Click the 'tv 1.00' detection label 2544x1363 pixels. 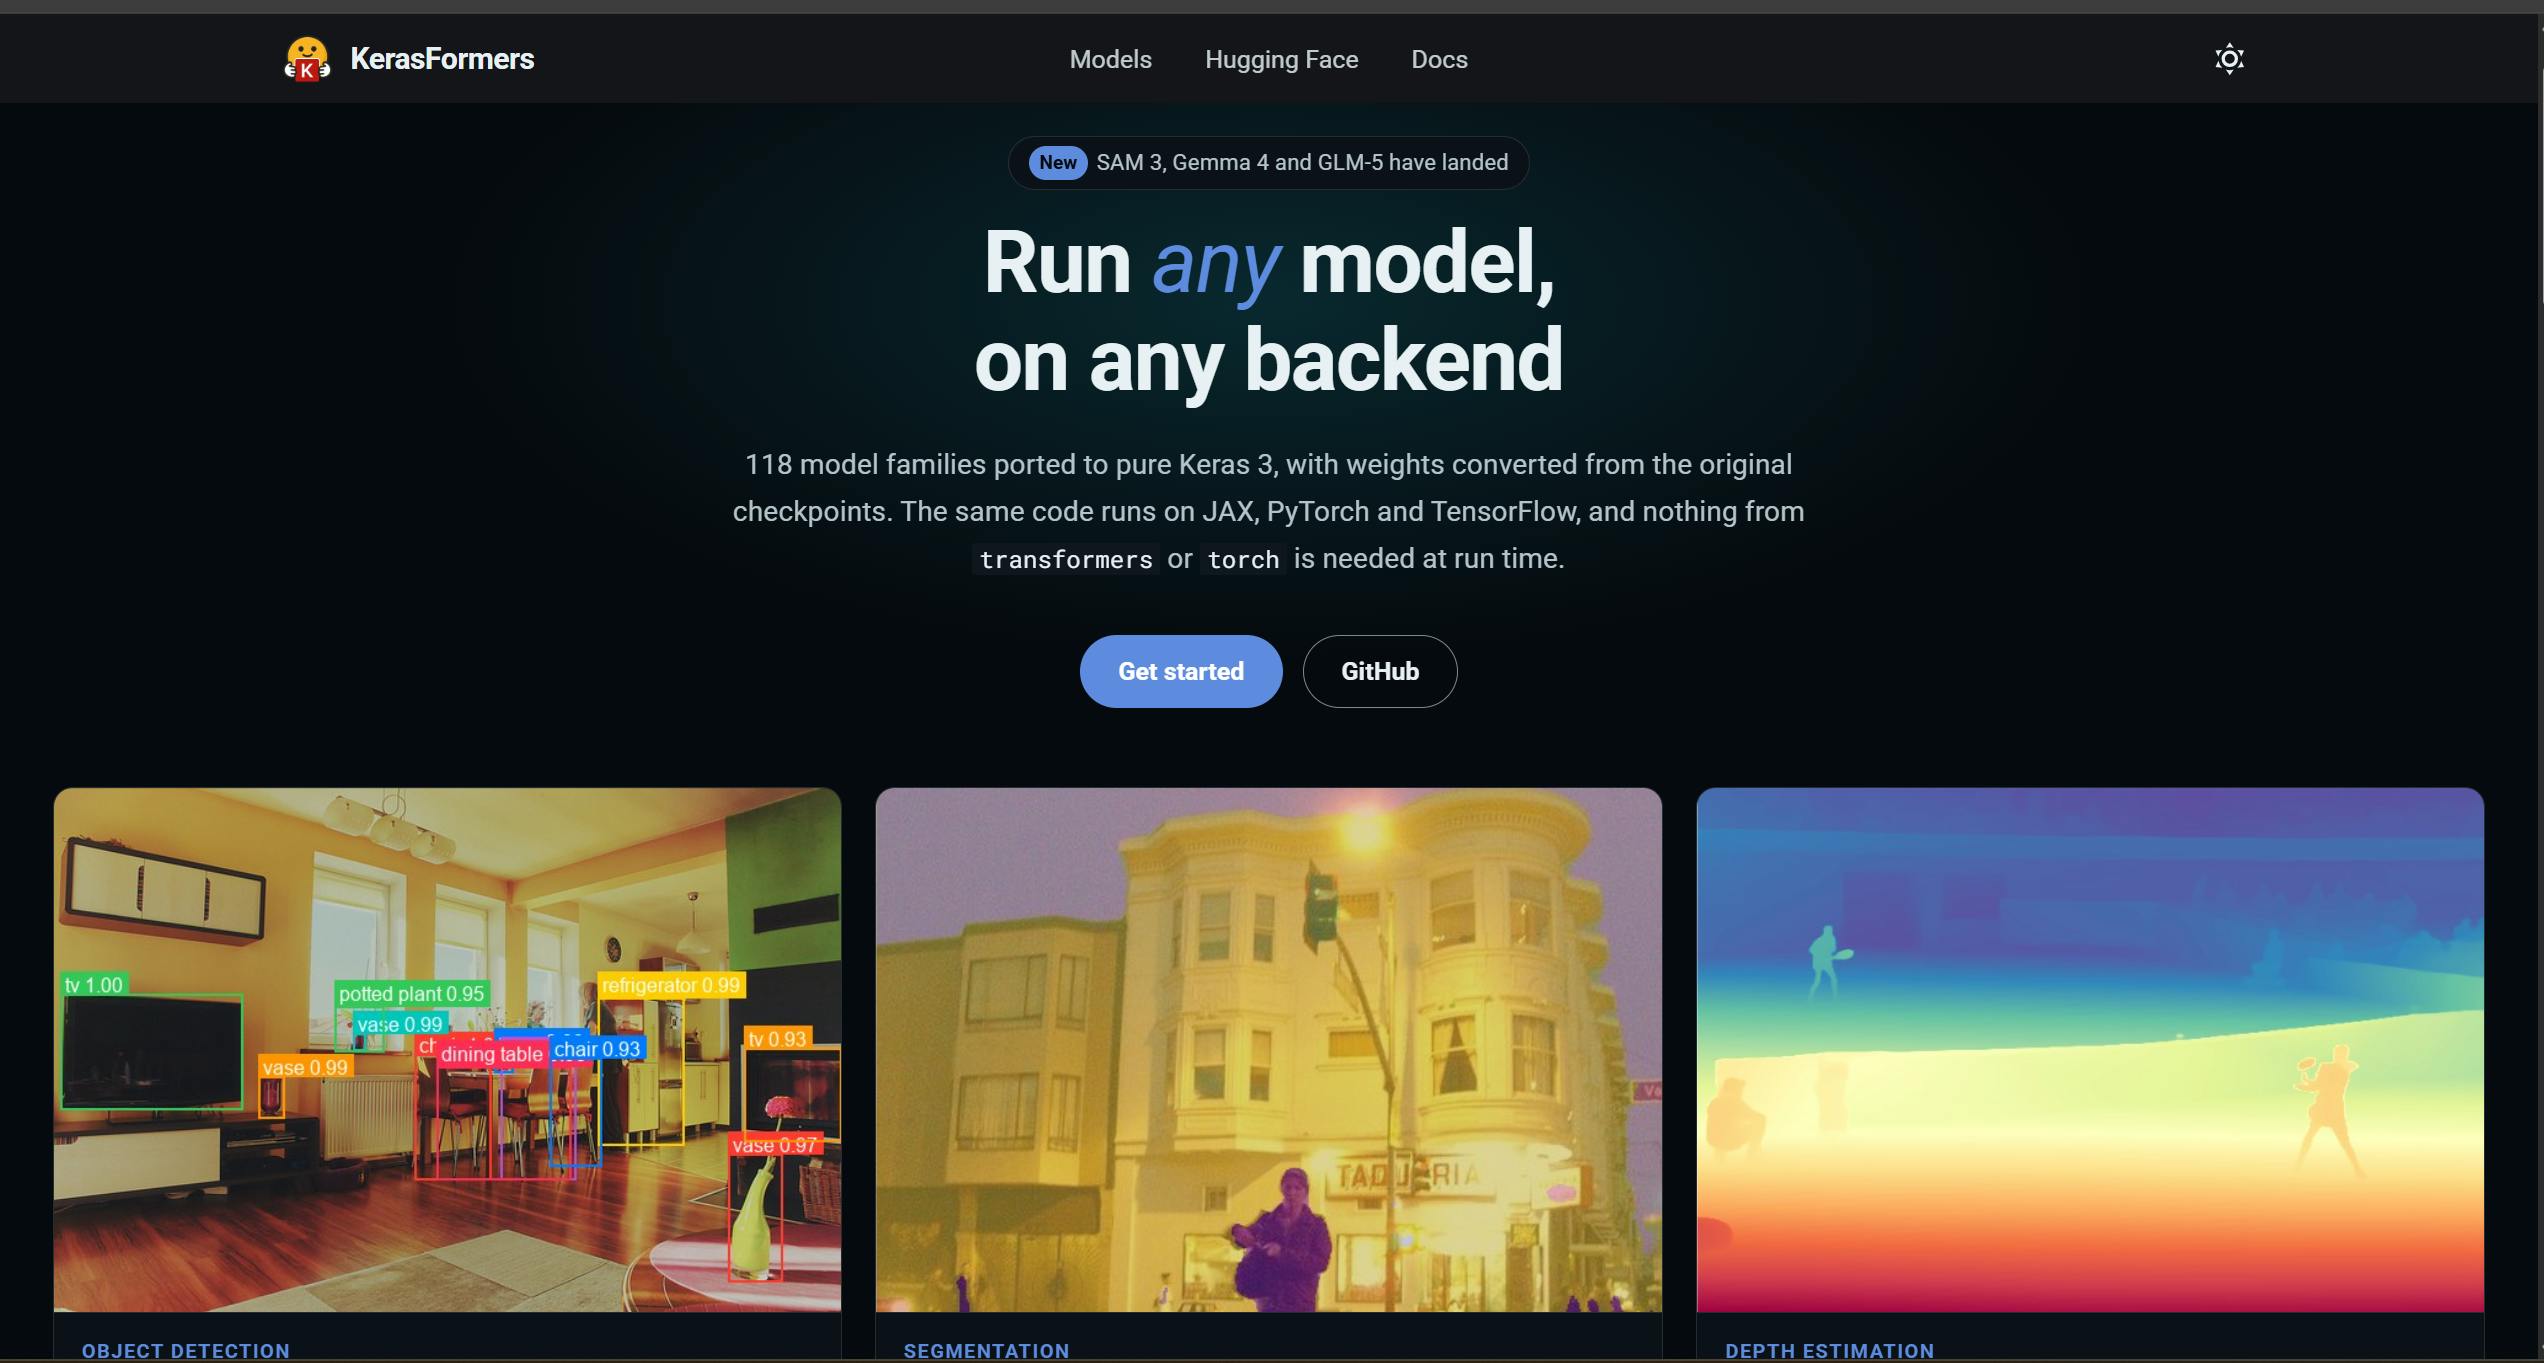[x=94, y=985]
